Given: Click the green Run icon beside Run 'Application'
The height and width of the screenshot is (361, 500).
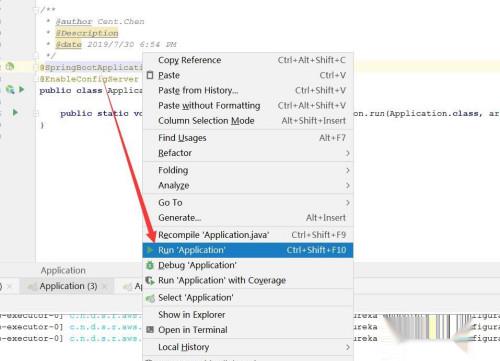Looking at the screenshot, I should 150,250.
